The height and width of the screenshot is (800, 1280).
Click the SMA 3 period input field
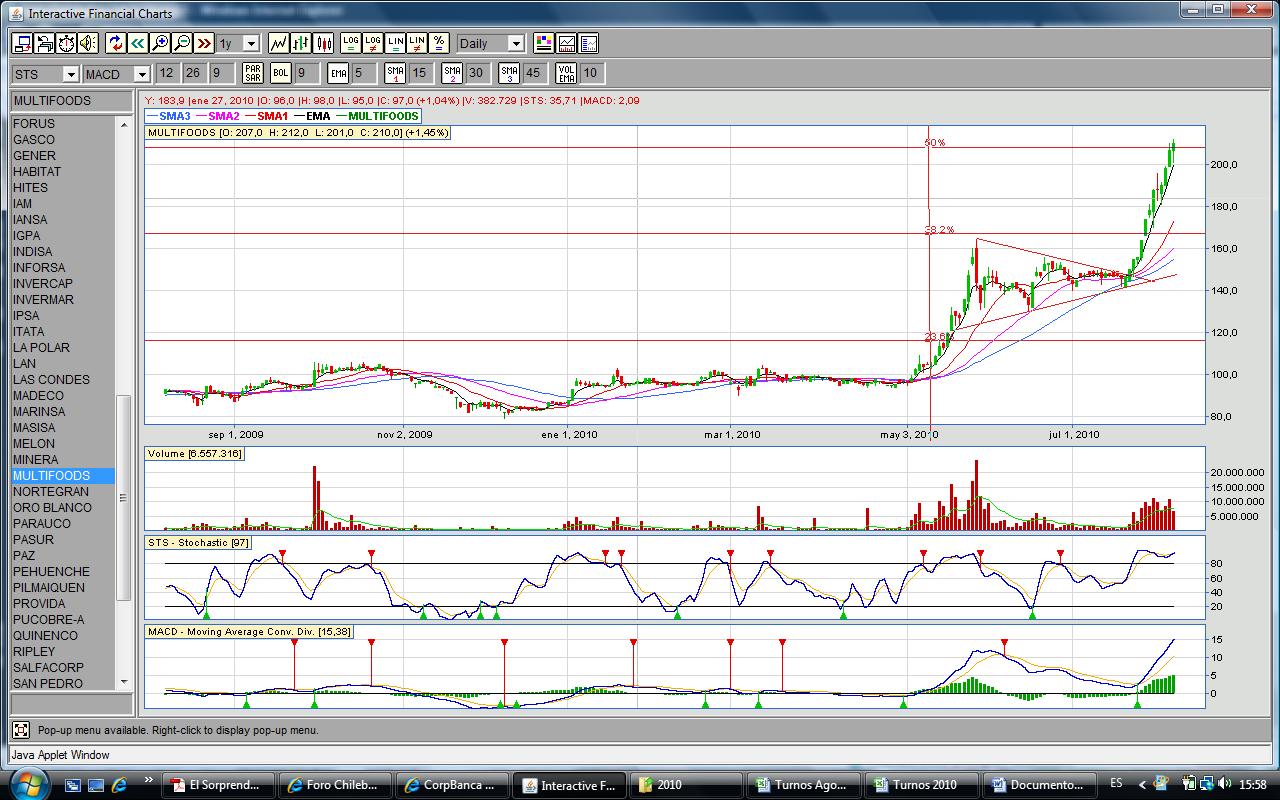click(533, 73)
